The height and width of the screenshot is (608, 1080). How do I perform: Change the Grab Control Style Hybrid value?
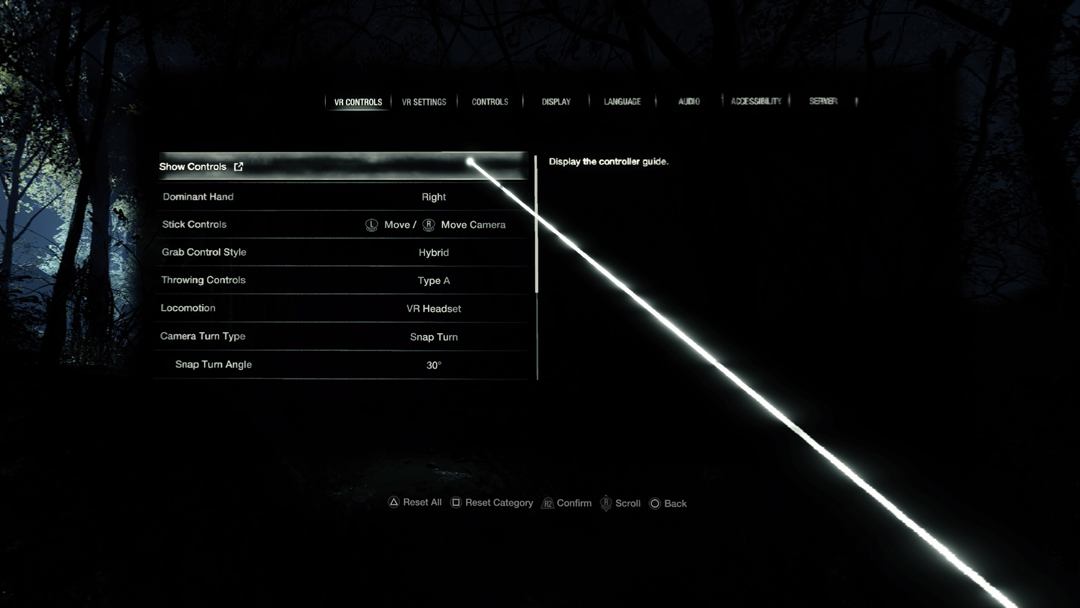click(433, 253)
